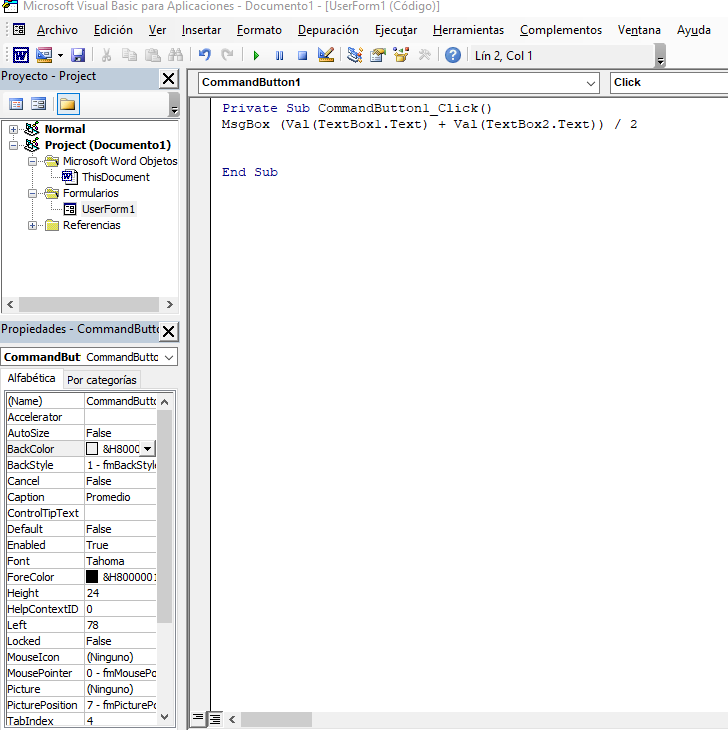Toggle folders view in Project panel
Viewport: 728px width, 730px height.
(67, 104)
